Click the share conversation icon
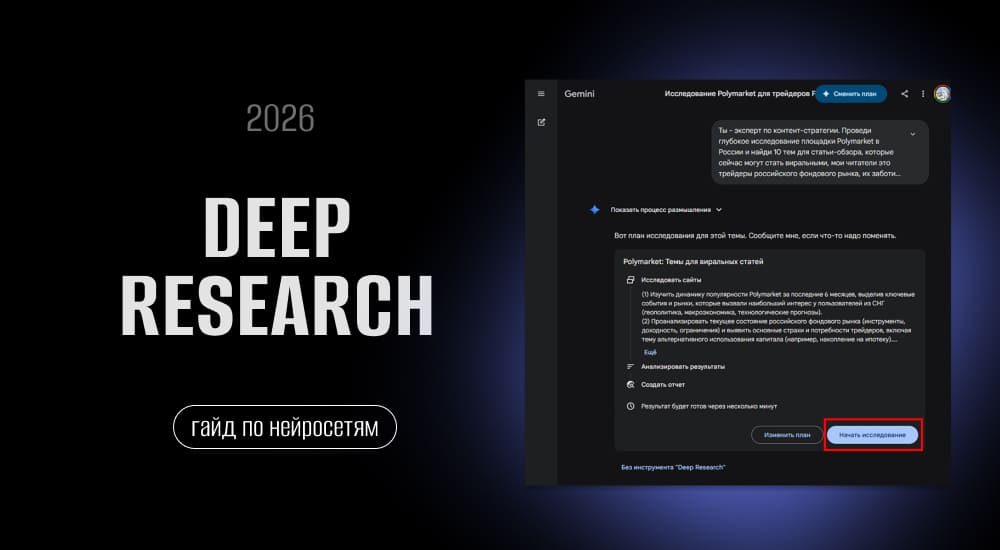 tap(905, 94)
